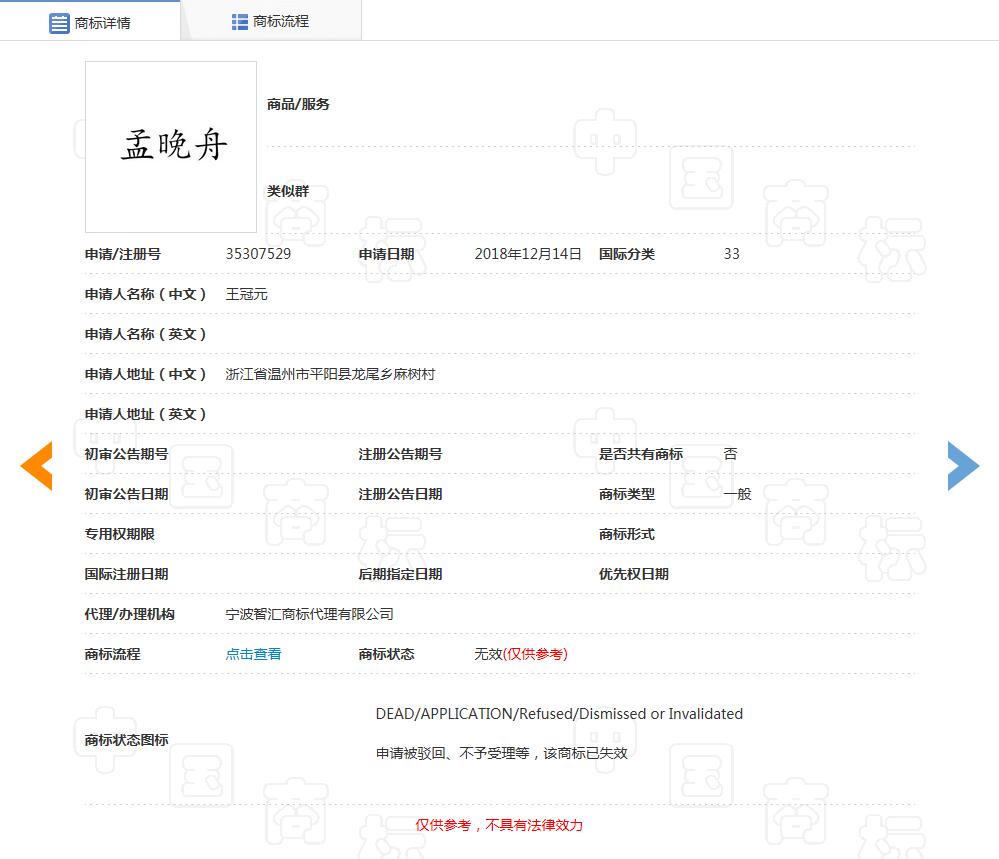Click the trademark type value 一般
Image resolution: width=999 pixels, height=859 pixels.
(737, 494)
